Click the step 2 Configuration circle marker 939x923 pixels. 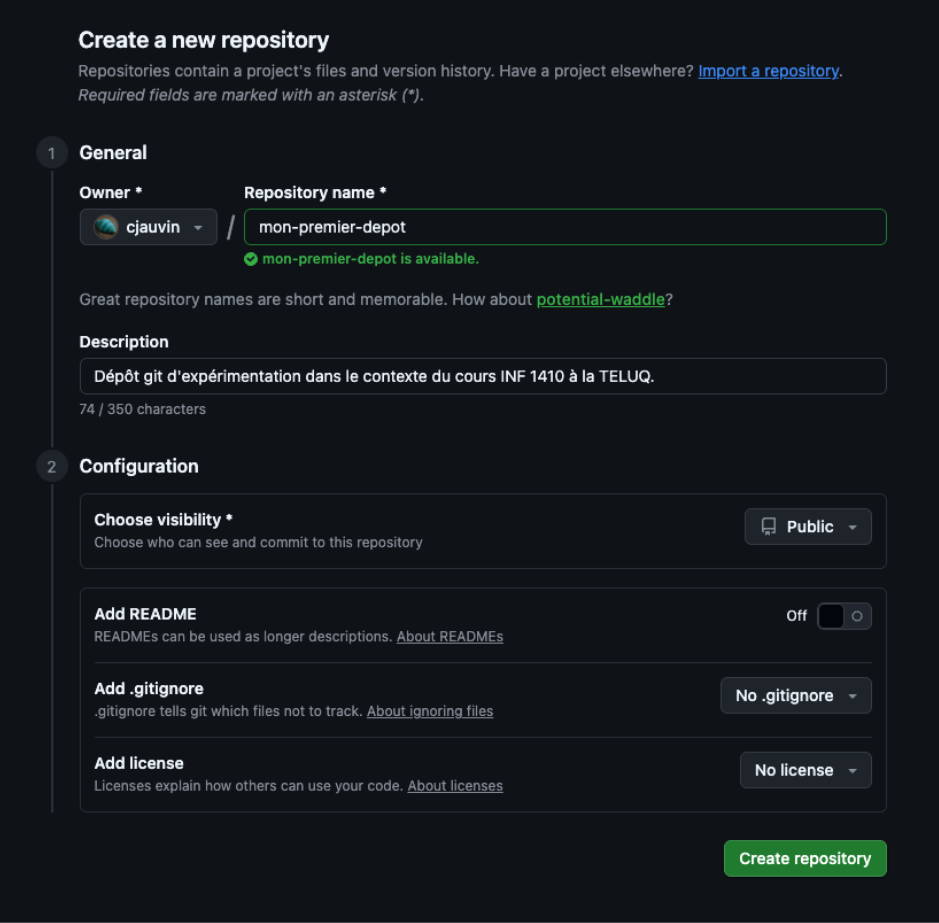tap(51, 466)
